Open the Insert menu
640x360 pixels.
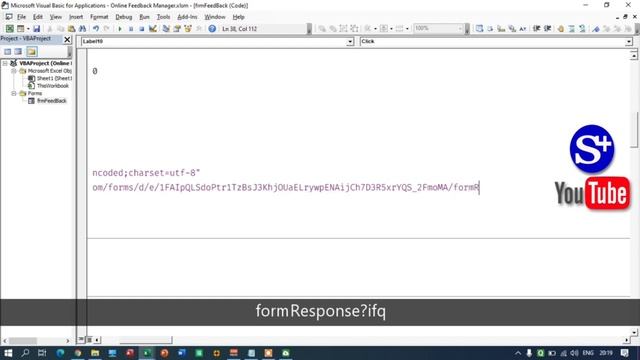click(76, 17)
